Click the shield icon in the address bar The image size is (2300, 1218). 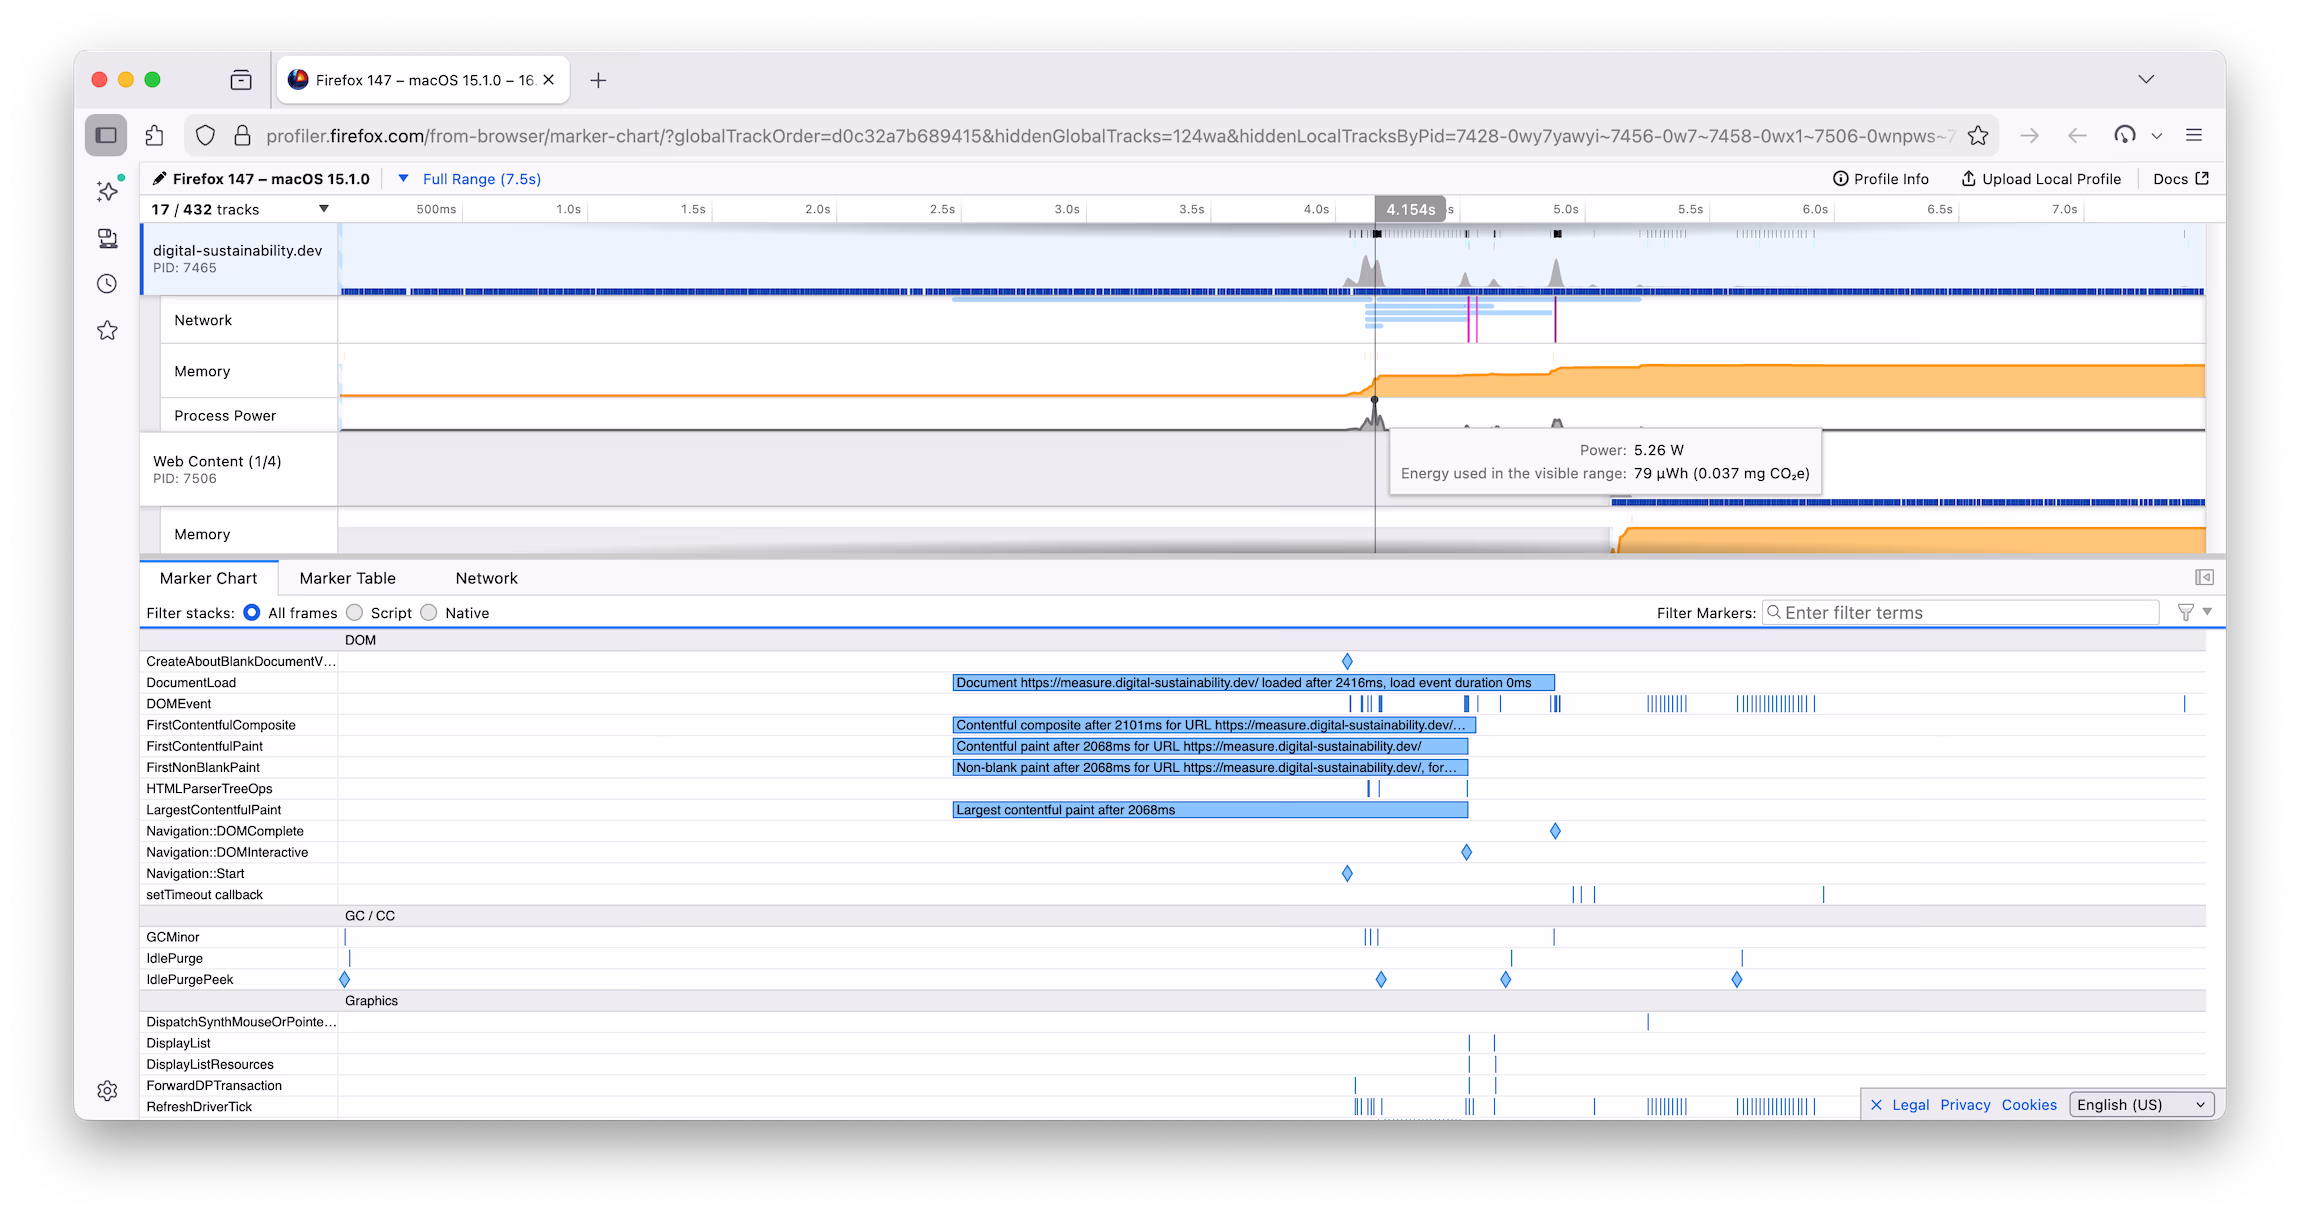[x=205, y=135]
